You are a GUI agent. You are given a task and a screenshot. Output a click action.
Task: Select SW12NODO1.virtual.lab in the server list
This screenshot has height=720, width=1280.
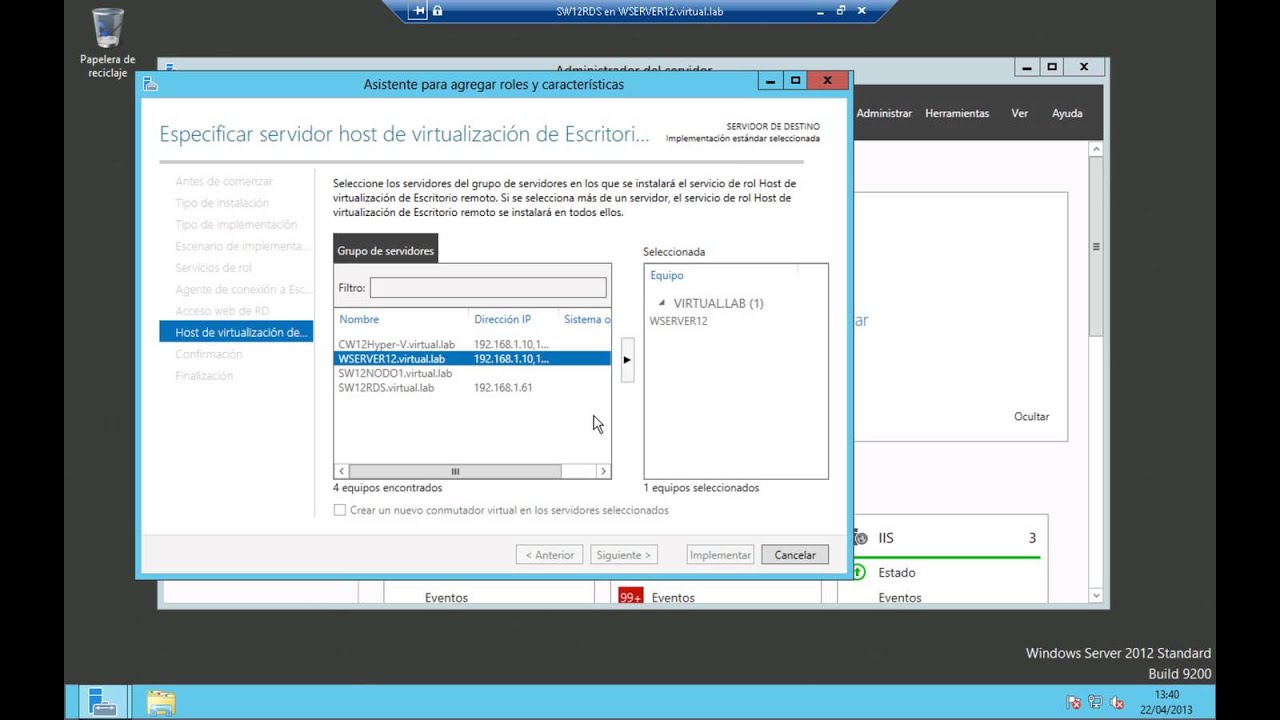tap(472, 373)
